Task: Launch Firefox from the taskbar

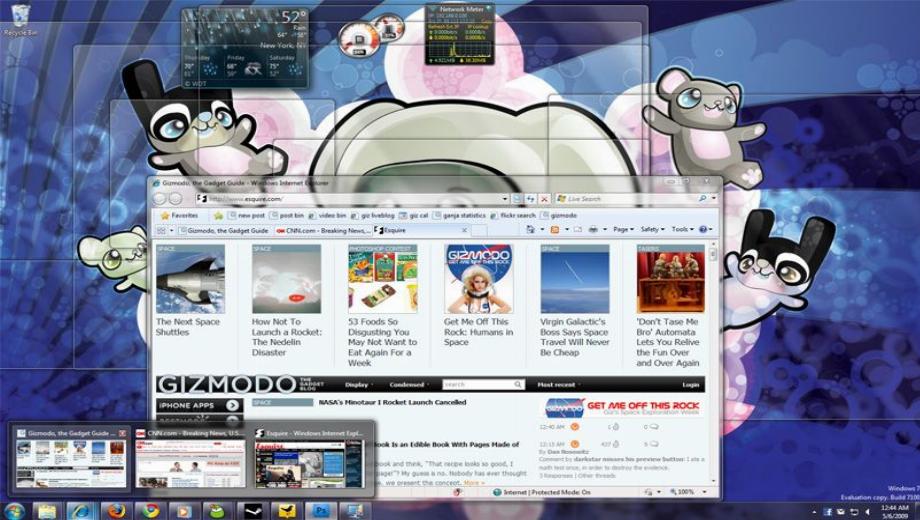Action: point(116,511)
